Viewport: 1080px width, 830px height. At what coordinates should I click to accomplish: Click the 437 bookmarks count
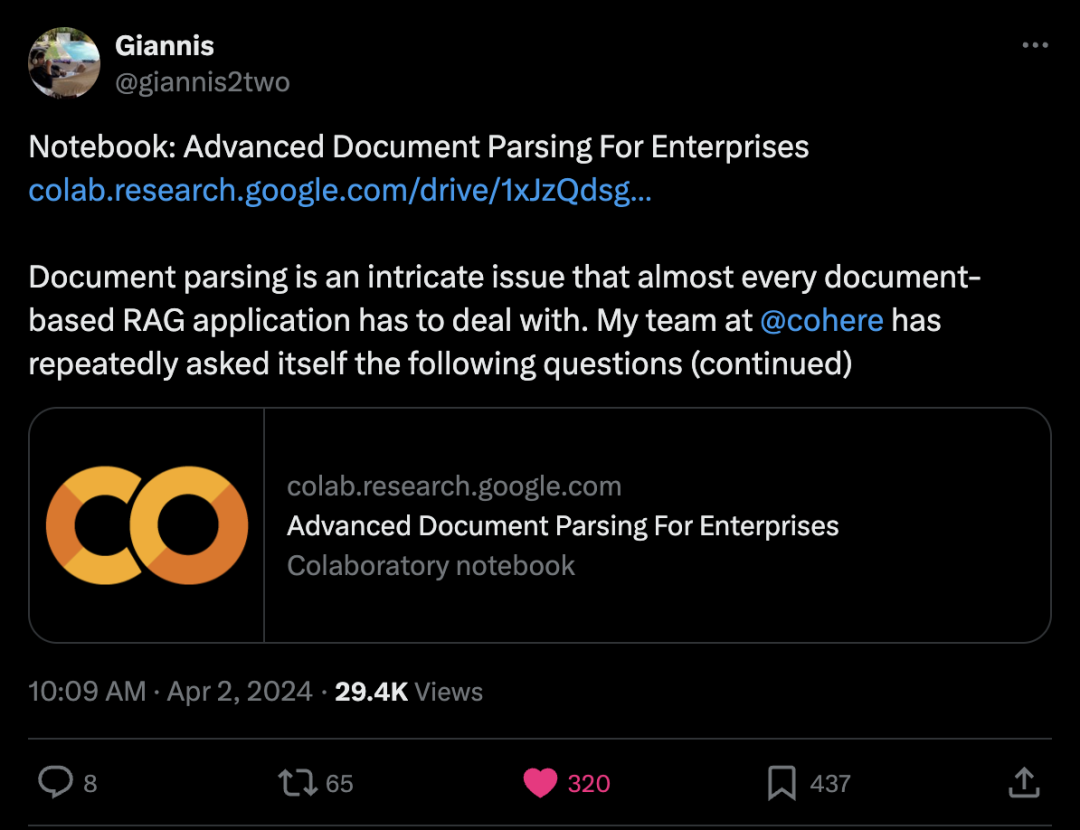point(831,784)
